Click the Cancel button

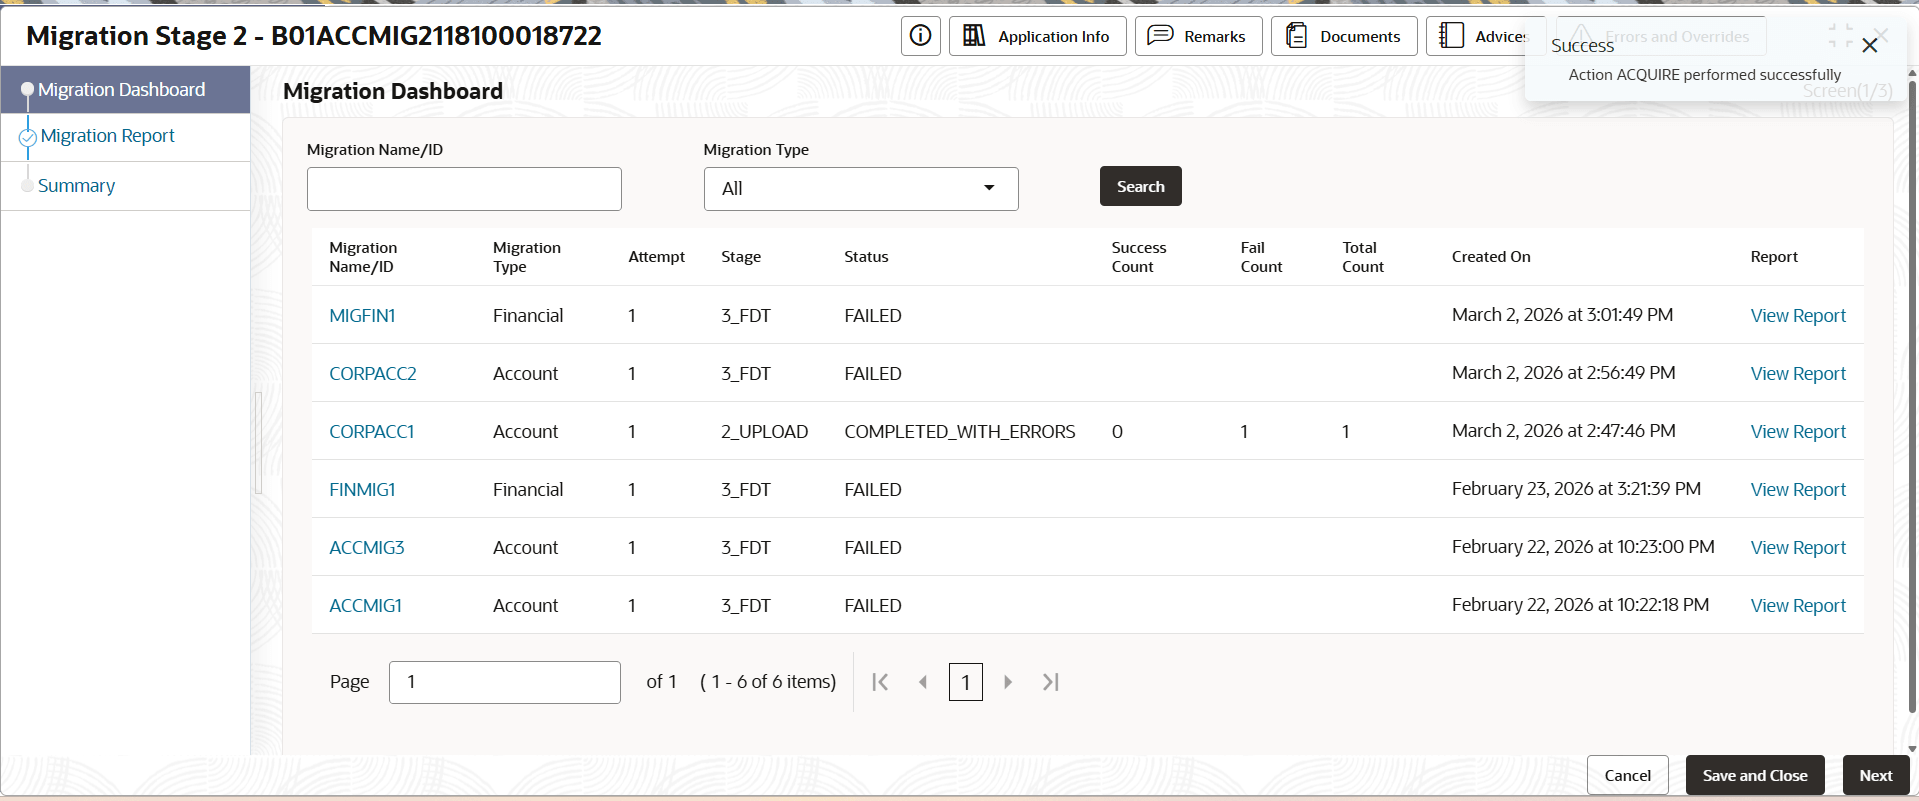click(1628, 775)
